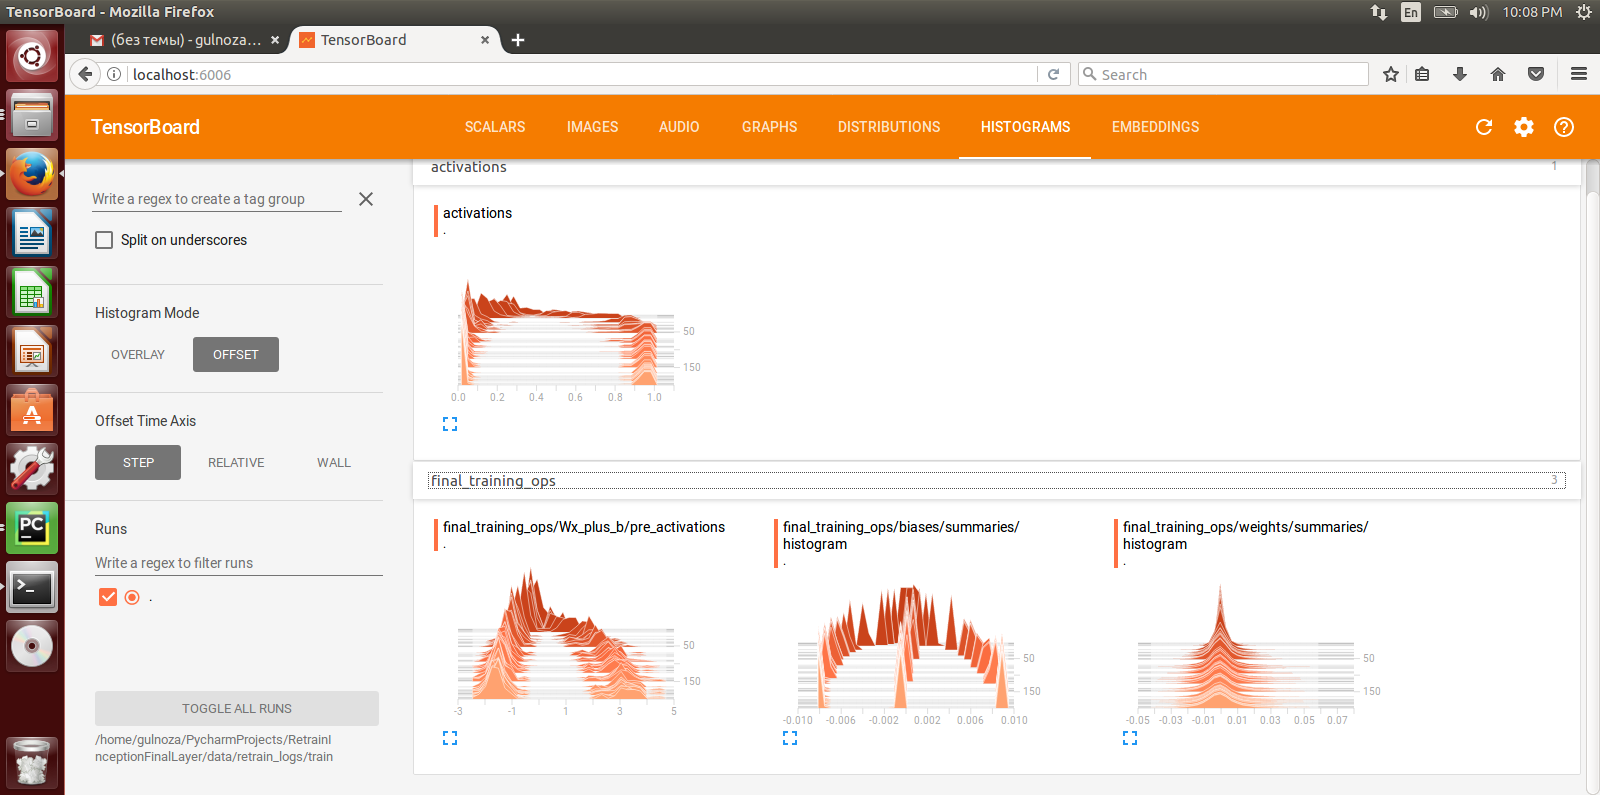Open the AUDIO tab
The image size is (1600, 795).
(679, 127)
